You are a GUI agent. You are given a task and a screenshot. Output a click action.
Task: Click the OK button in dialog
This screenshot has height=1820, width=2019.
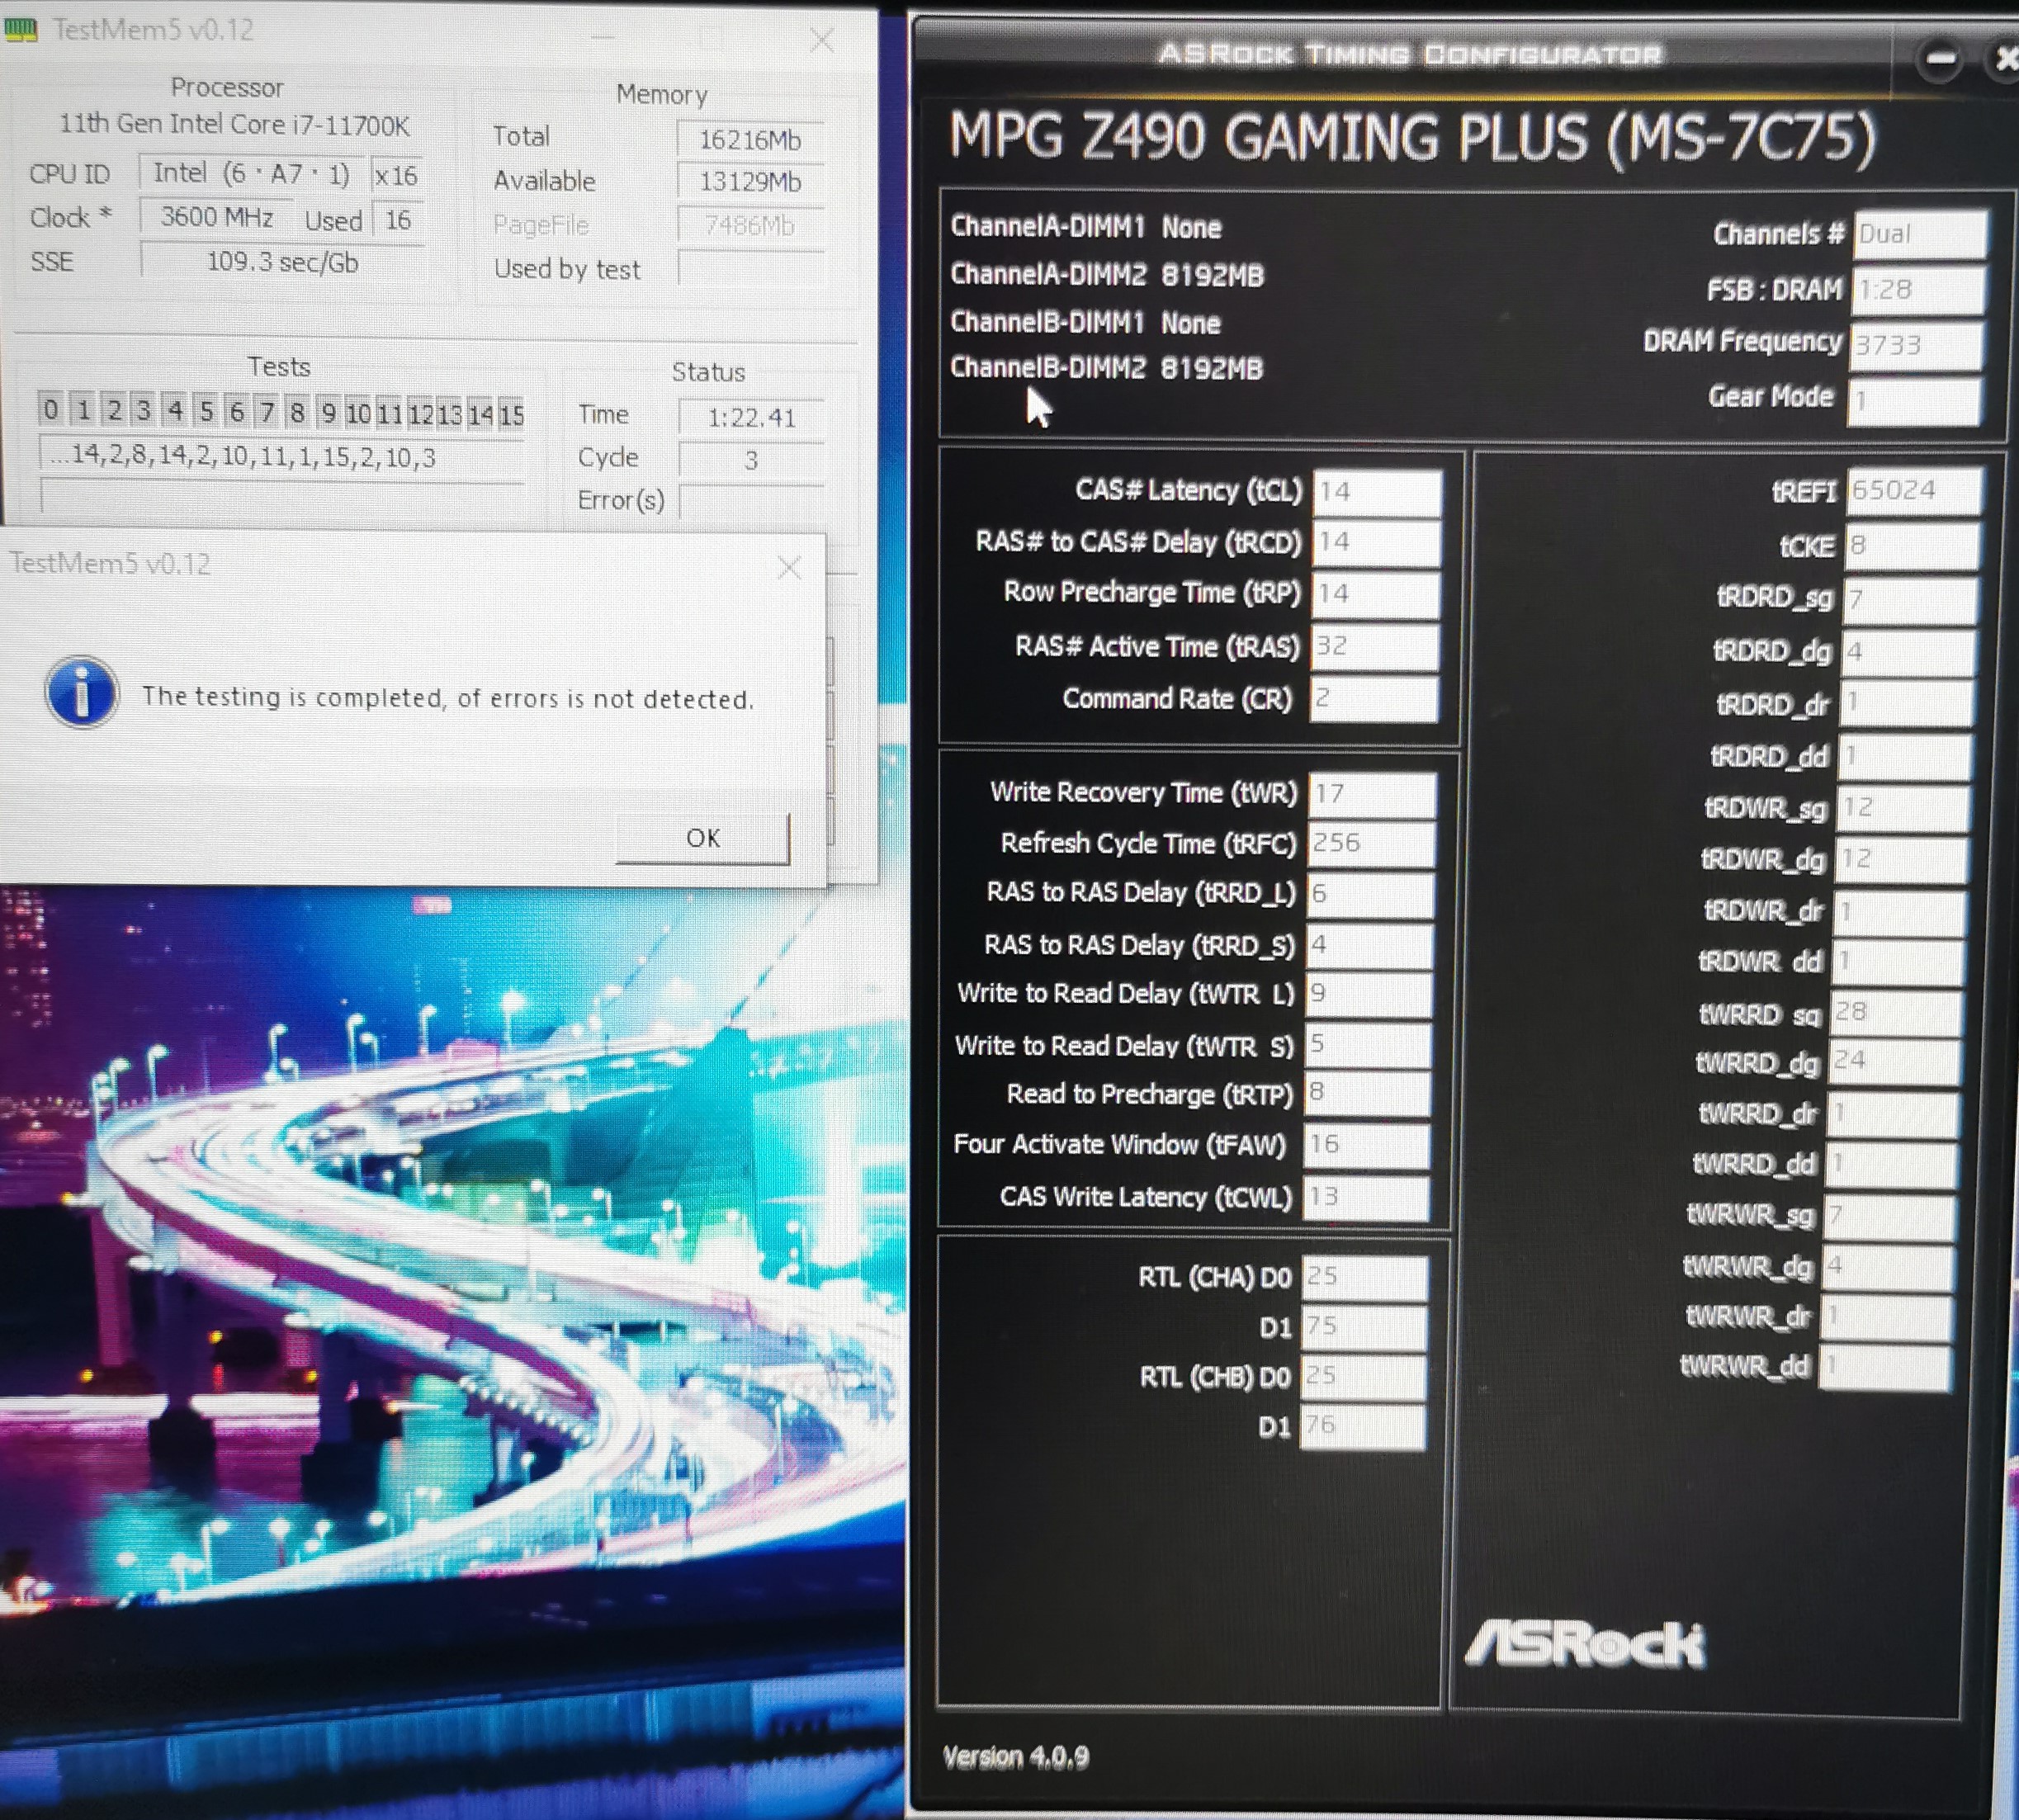[x=702, y=838]
